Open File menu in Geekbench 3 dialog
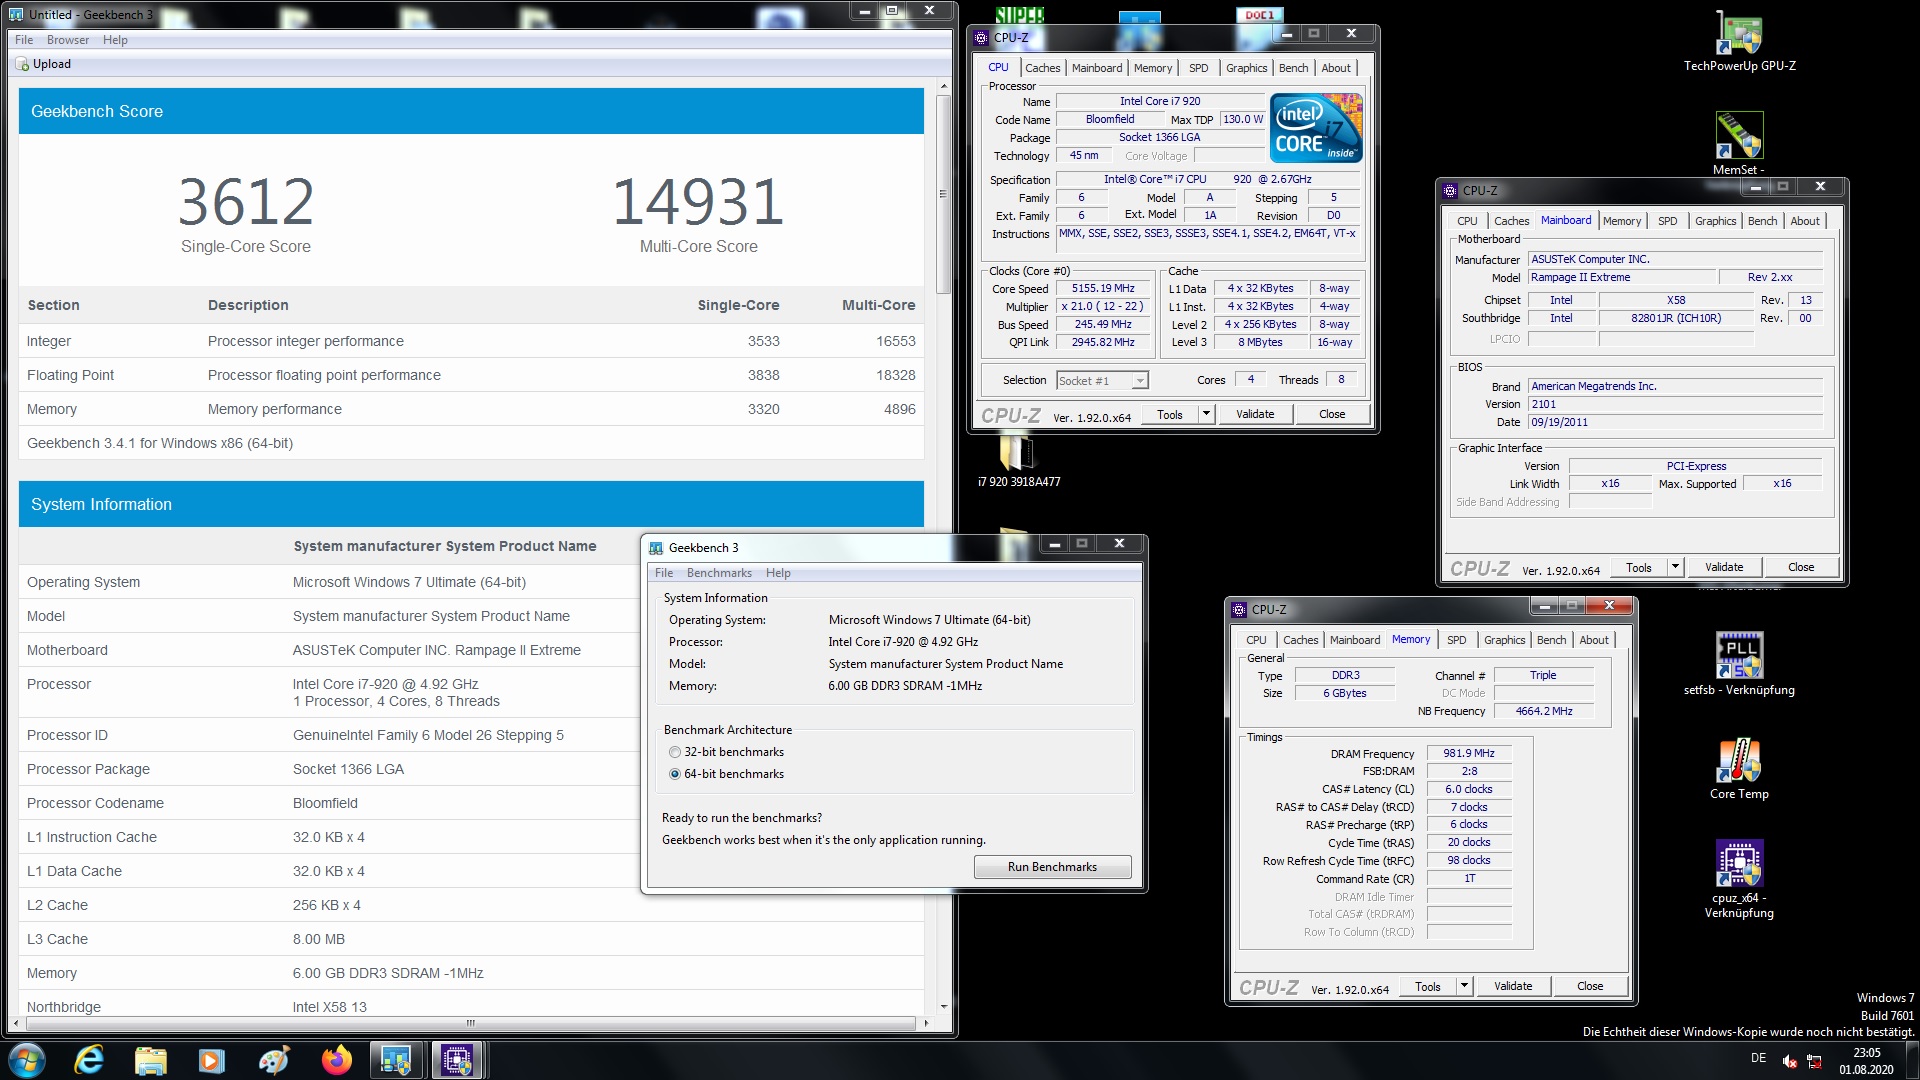The width and height of the screenshot is (1920, 1080). click(664, 573)
